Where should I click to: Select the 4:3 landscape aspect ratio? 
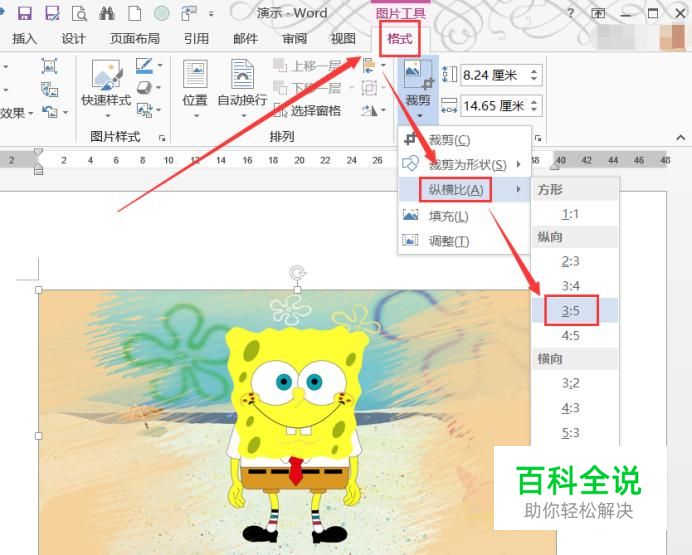(574, 408)
